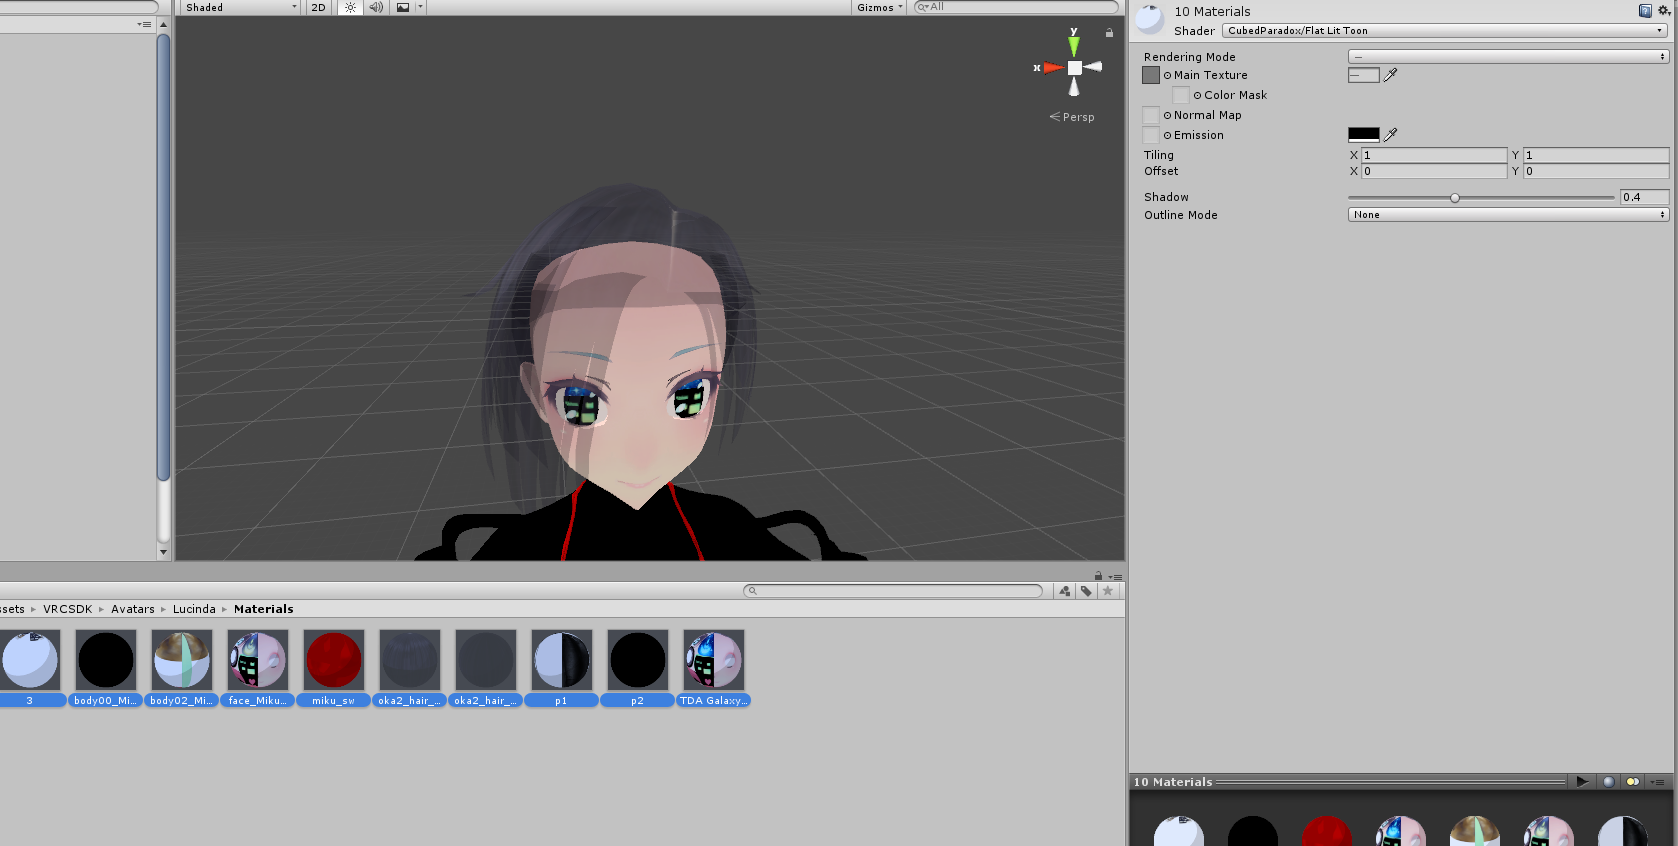Click black Emission color swatch
The width and height of the screenshot is (1678, 846).
click(1363, 134)
